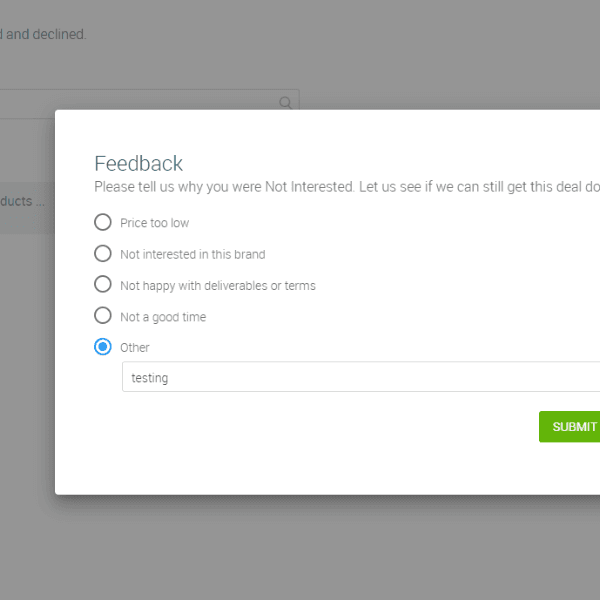The width and height of the screenshot is (600, 600).
Task: Click the 'Not interested in this brand' label
Action: 192,254
